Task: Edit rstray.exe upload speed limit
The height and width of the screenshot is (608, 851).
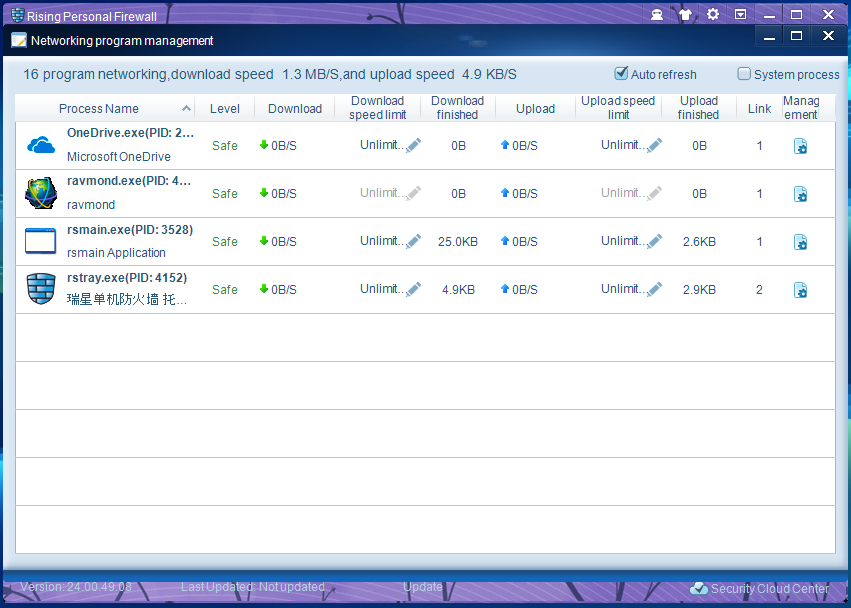Action: coord(655,289)
